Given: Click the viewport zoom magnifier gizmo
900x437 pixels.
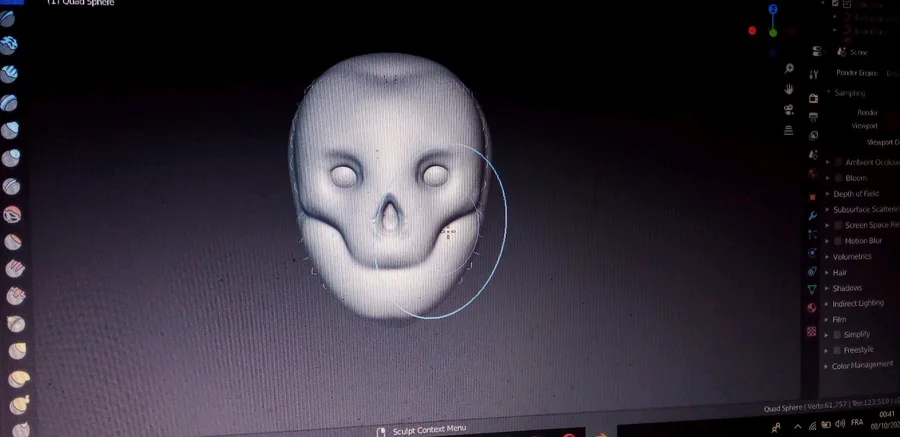Looking at the screenshot, I should click(789, 68).
